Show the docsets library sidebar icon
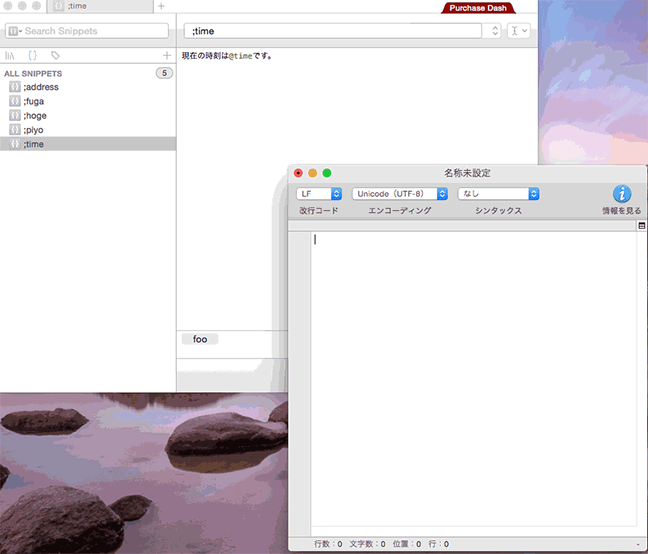This screenshot has width=648, height=554. pyautogui.click(x=11, y=55)
